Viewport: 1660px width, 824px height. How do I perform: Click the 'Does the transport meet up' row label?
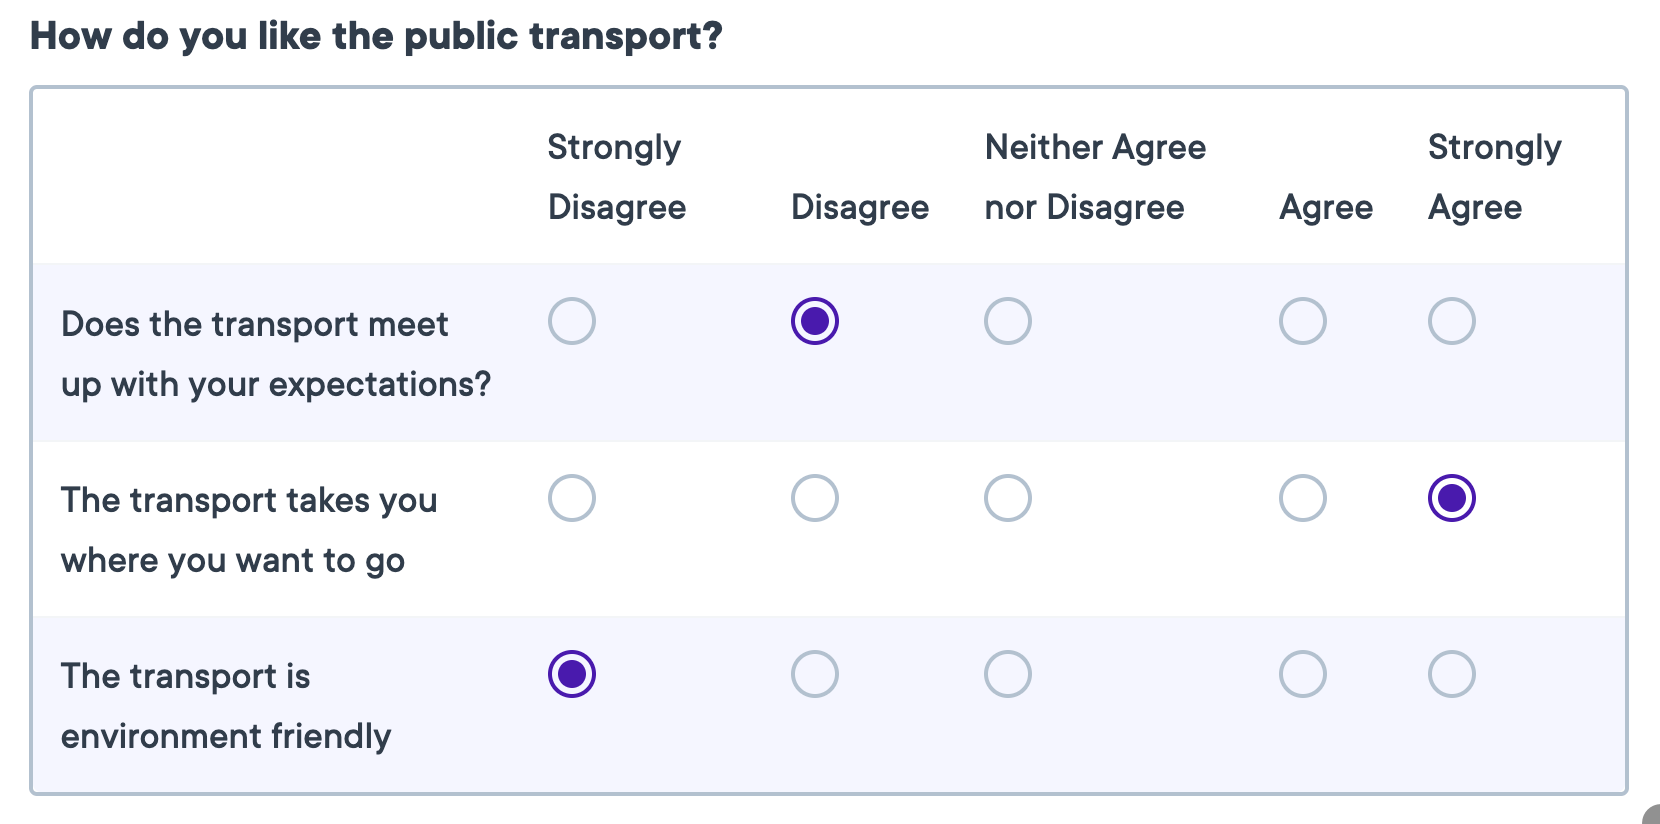point(276,354)
